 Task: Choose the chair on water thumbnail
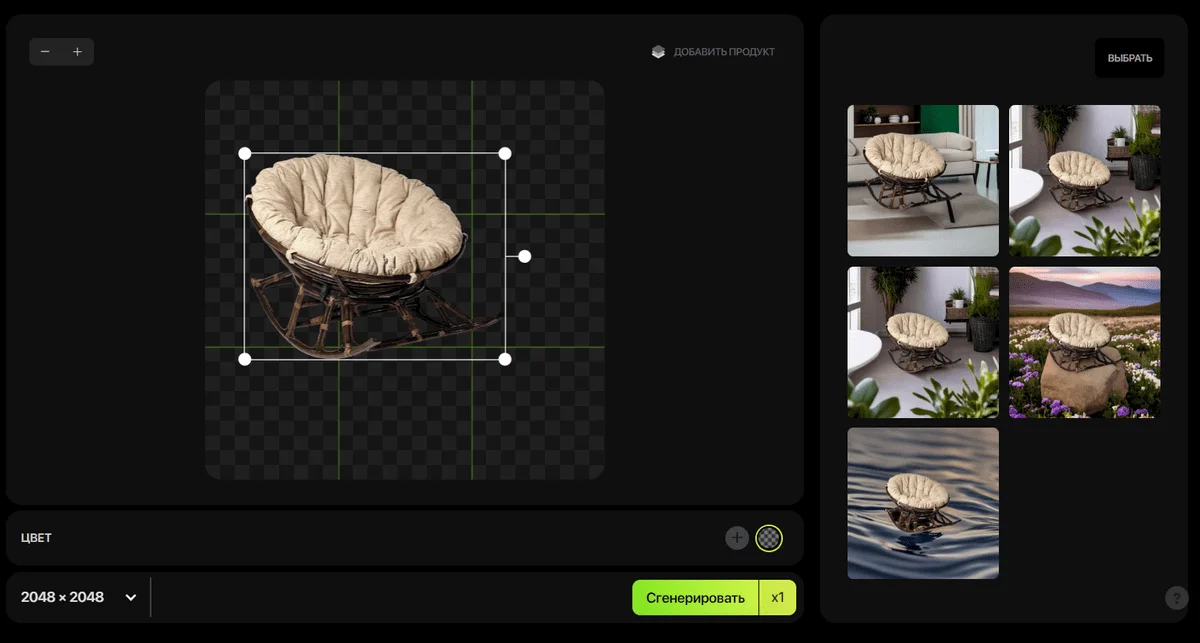point(923,503)
